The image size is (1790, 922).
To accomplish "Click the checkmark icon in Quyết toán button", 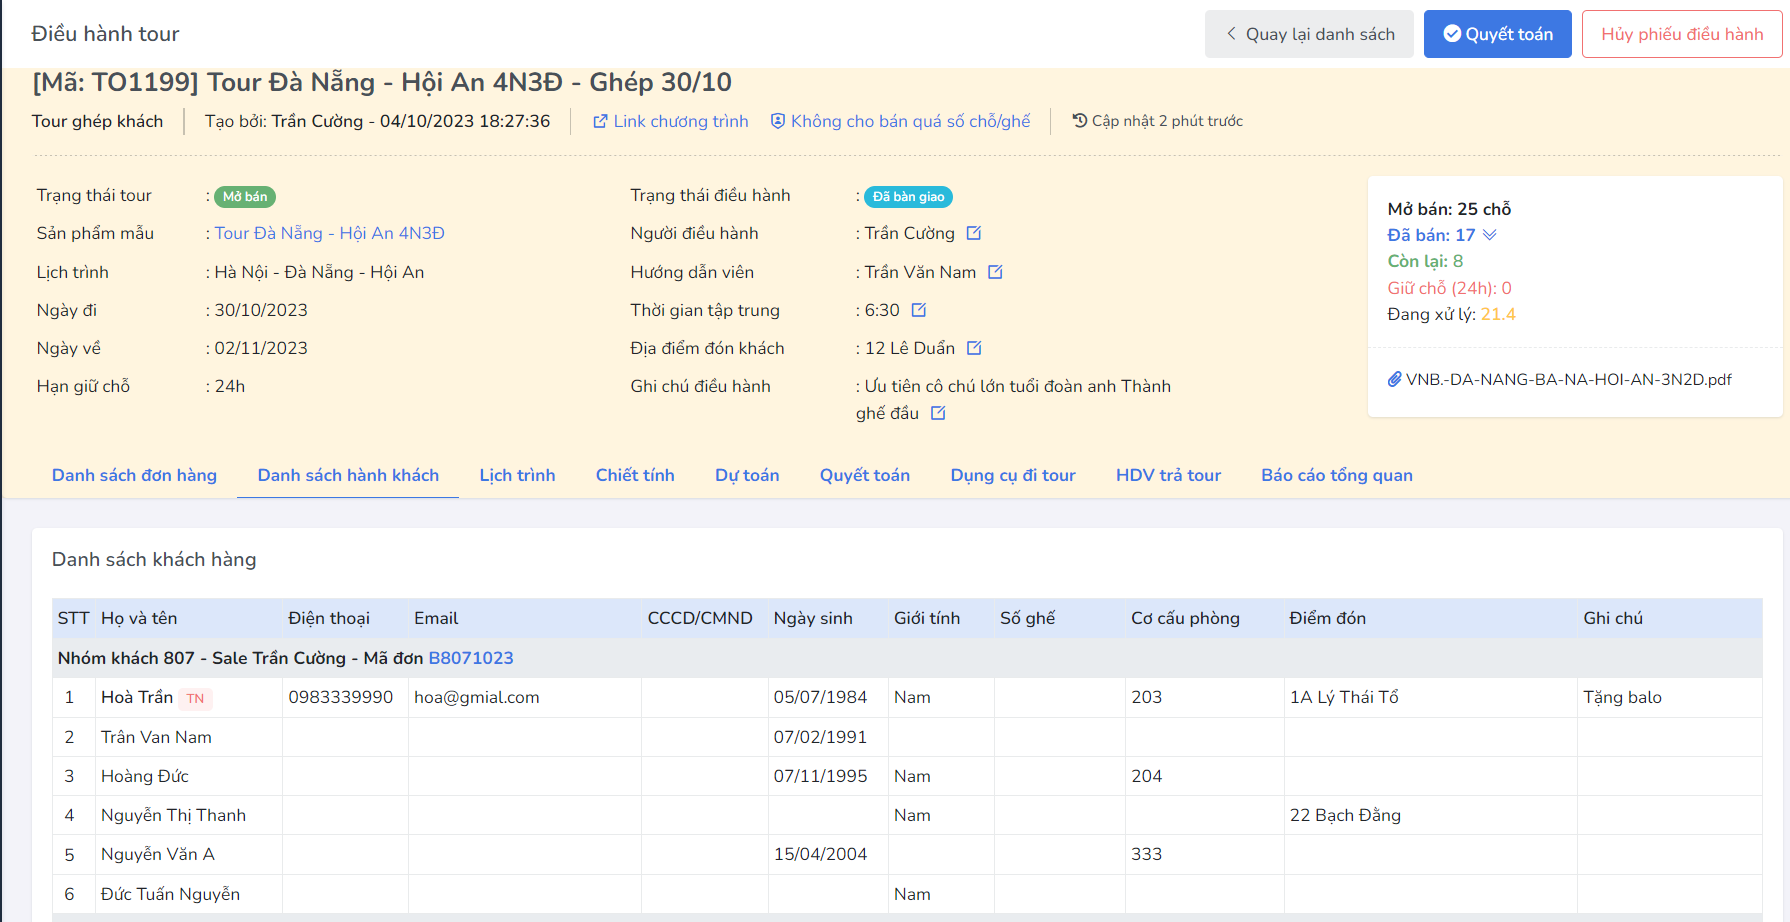I will point(1452,34).
